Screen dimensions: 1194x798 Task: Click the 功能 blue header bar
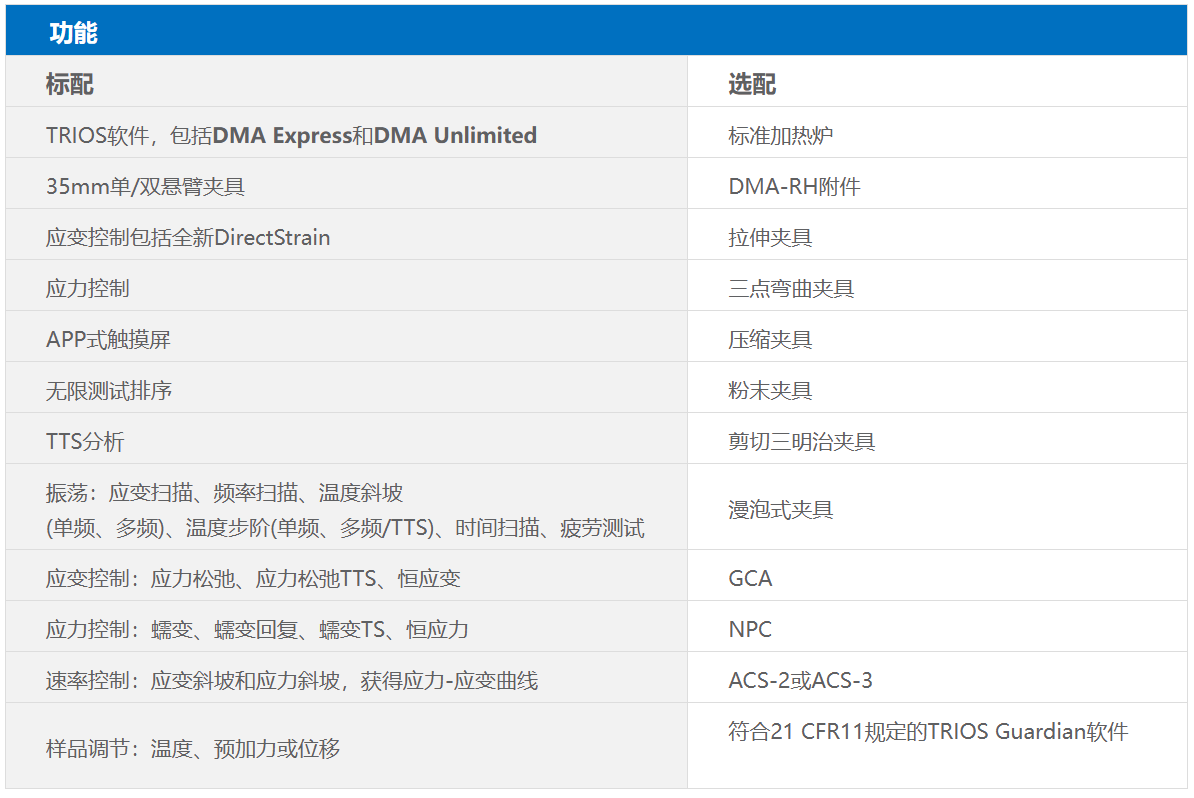[596, 32]
